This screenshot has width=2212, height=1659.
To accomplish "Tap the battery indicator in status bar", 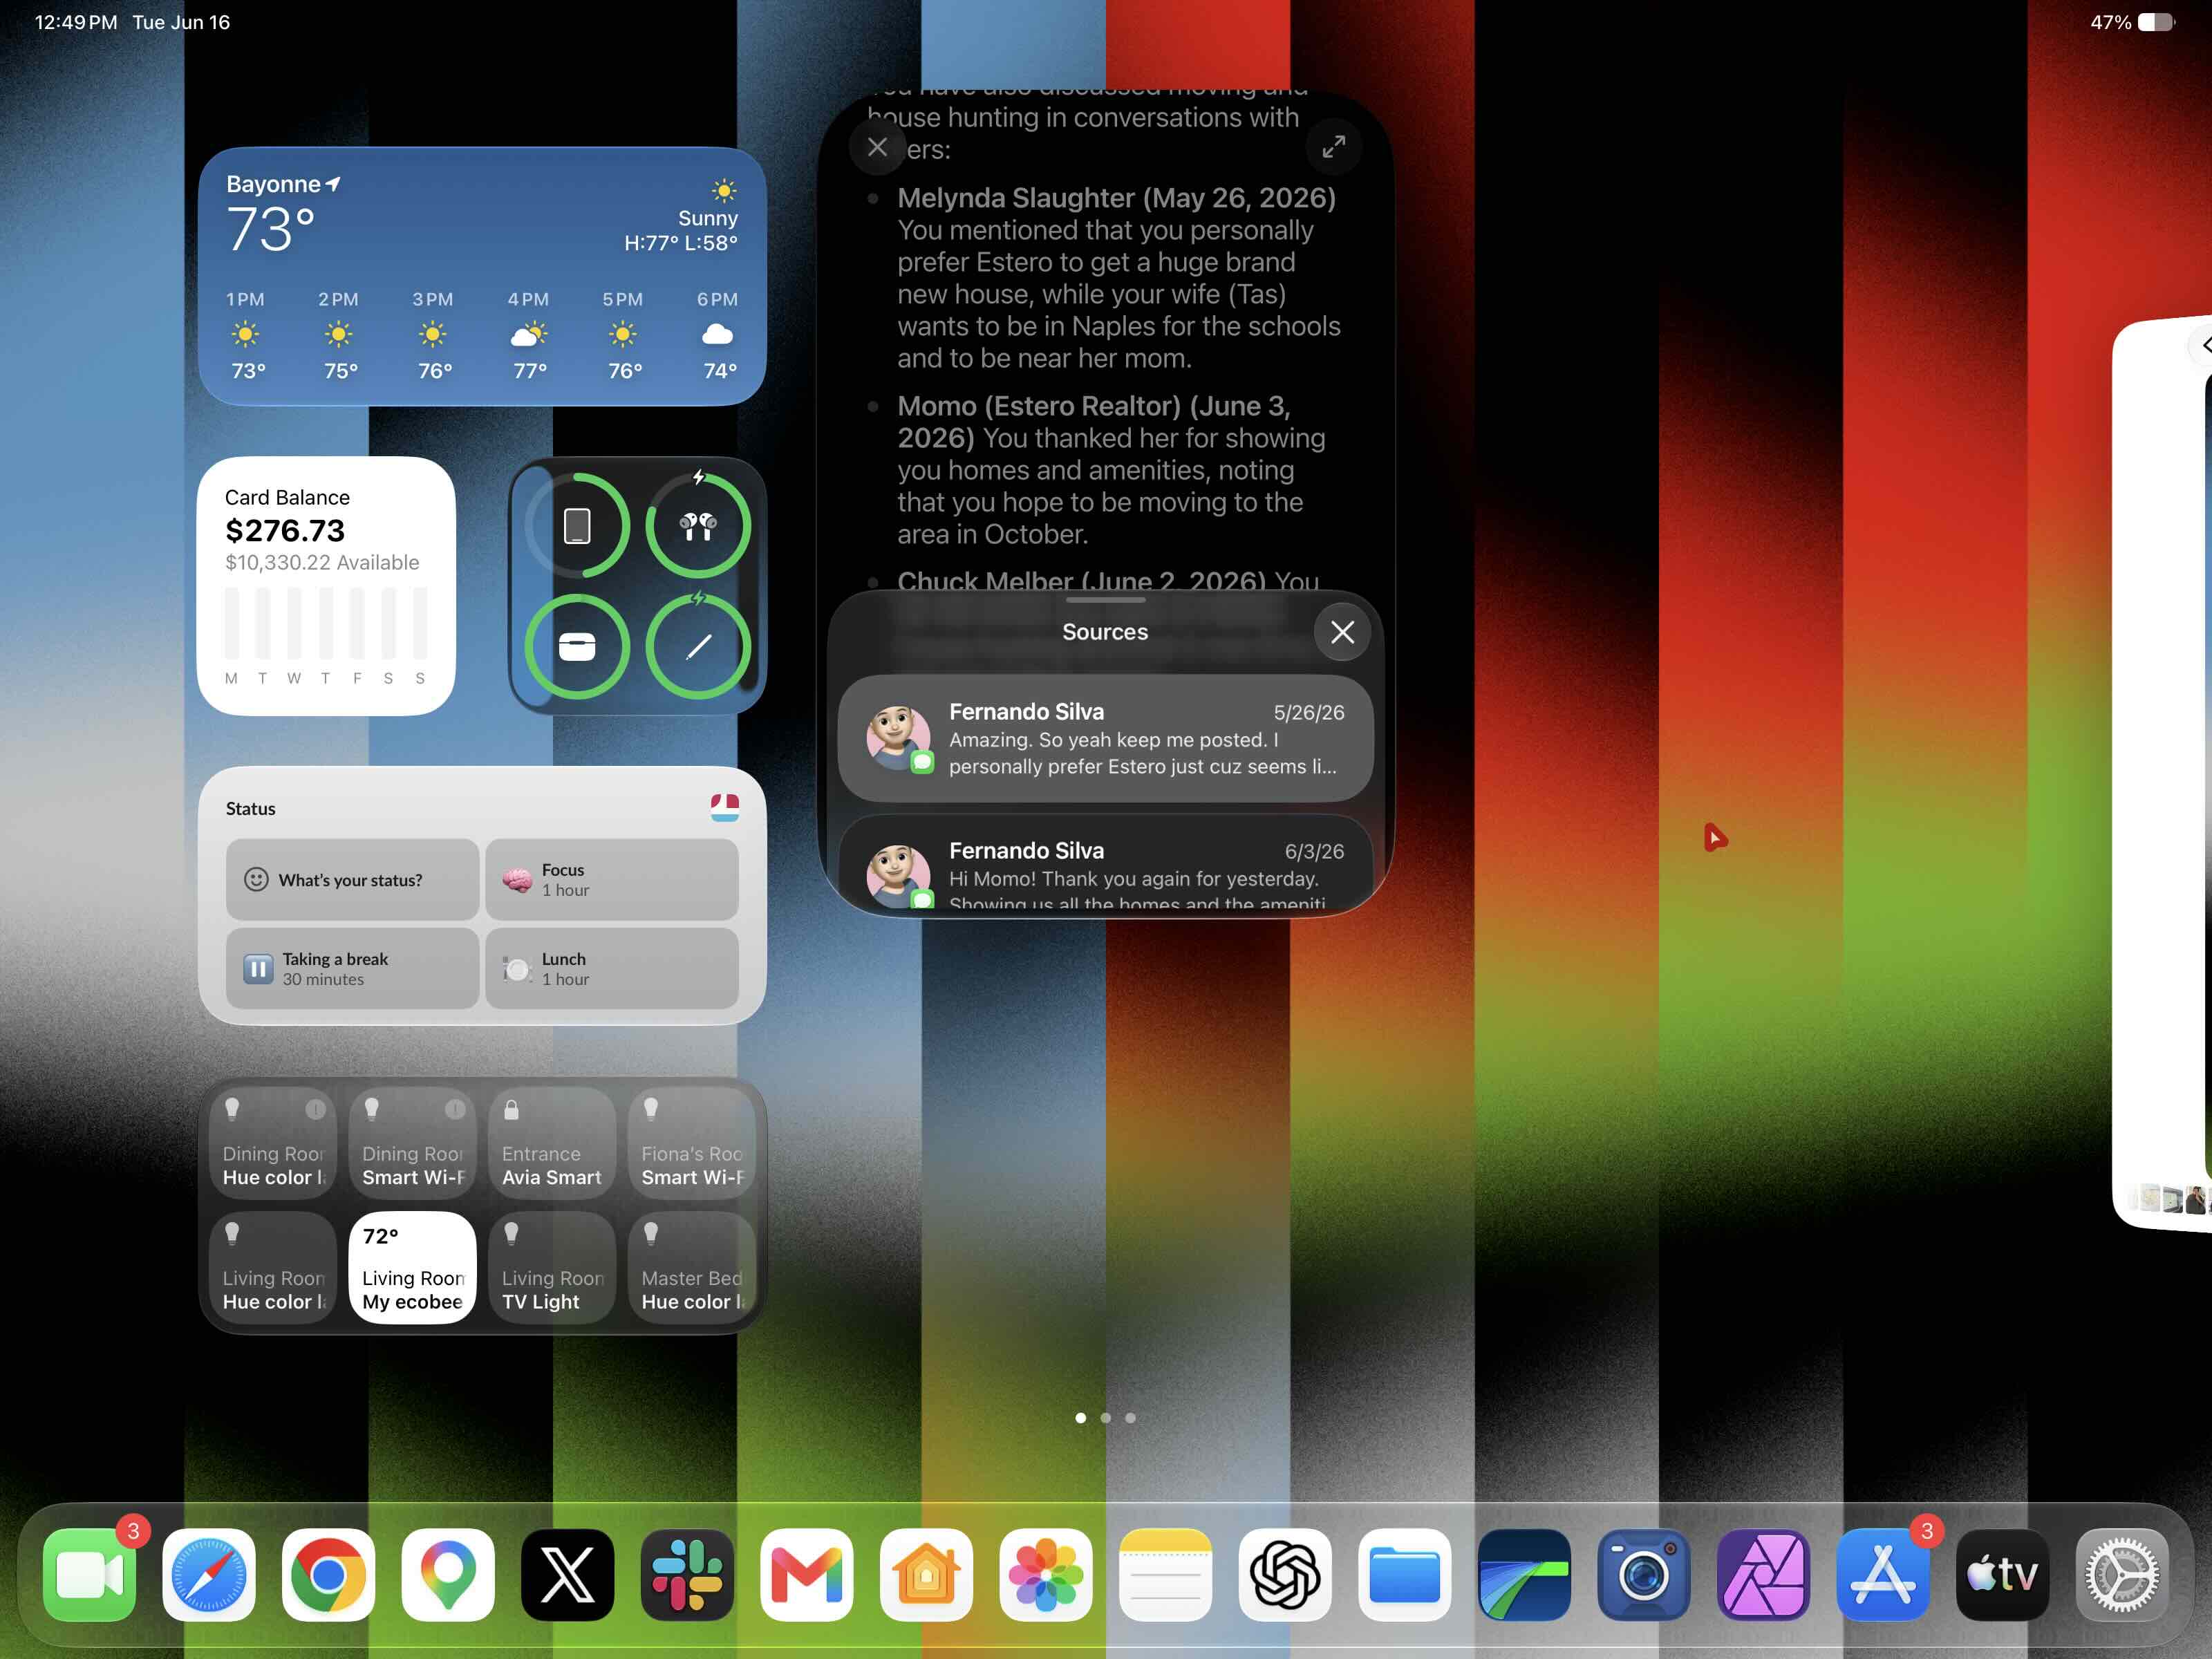I will pos(2156,22).
